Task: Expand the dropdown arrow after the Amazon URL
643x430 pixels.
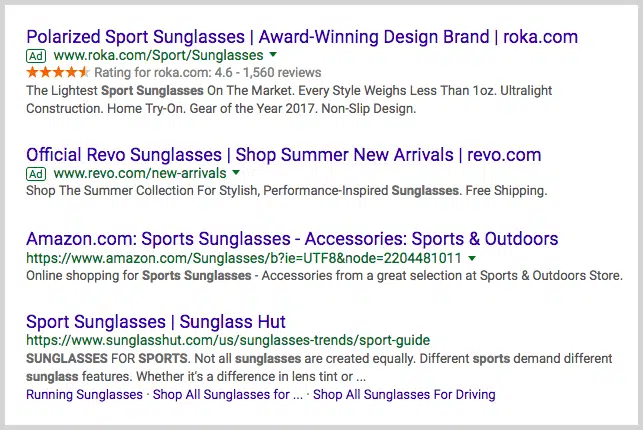Action: click(472, 258)
